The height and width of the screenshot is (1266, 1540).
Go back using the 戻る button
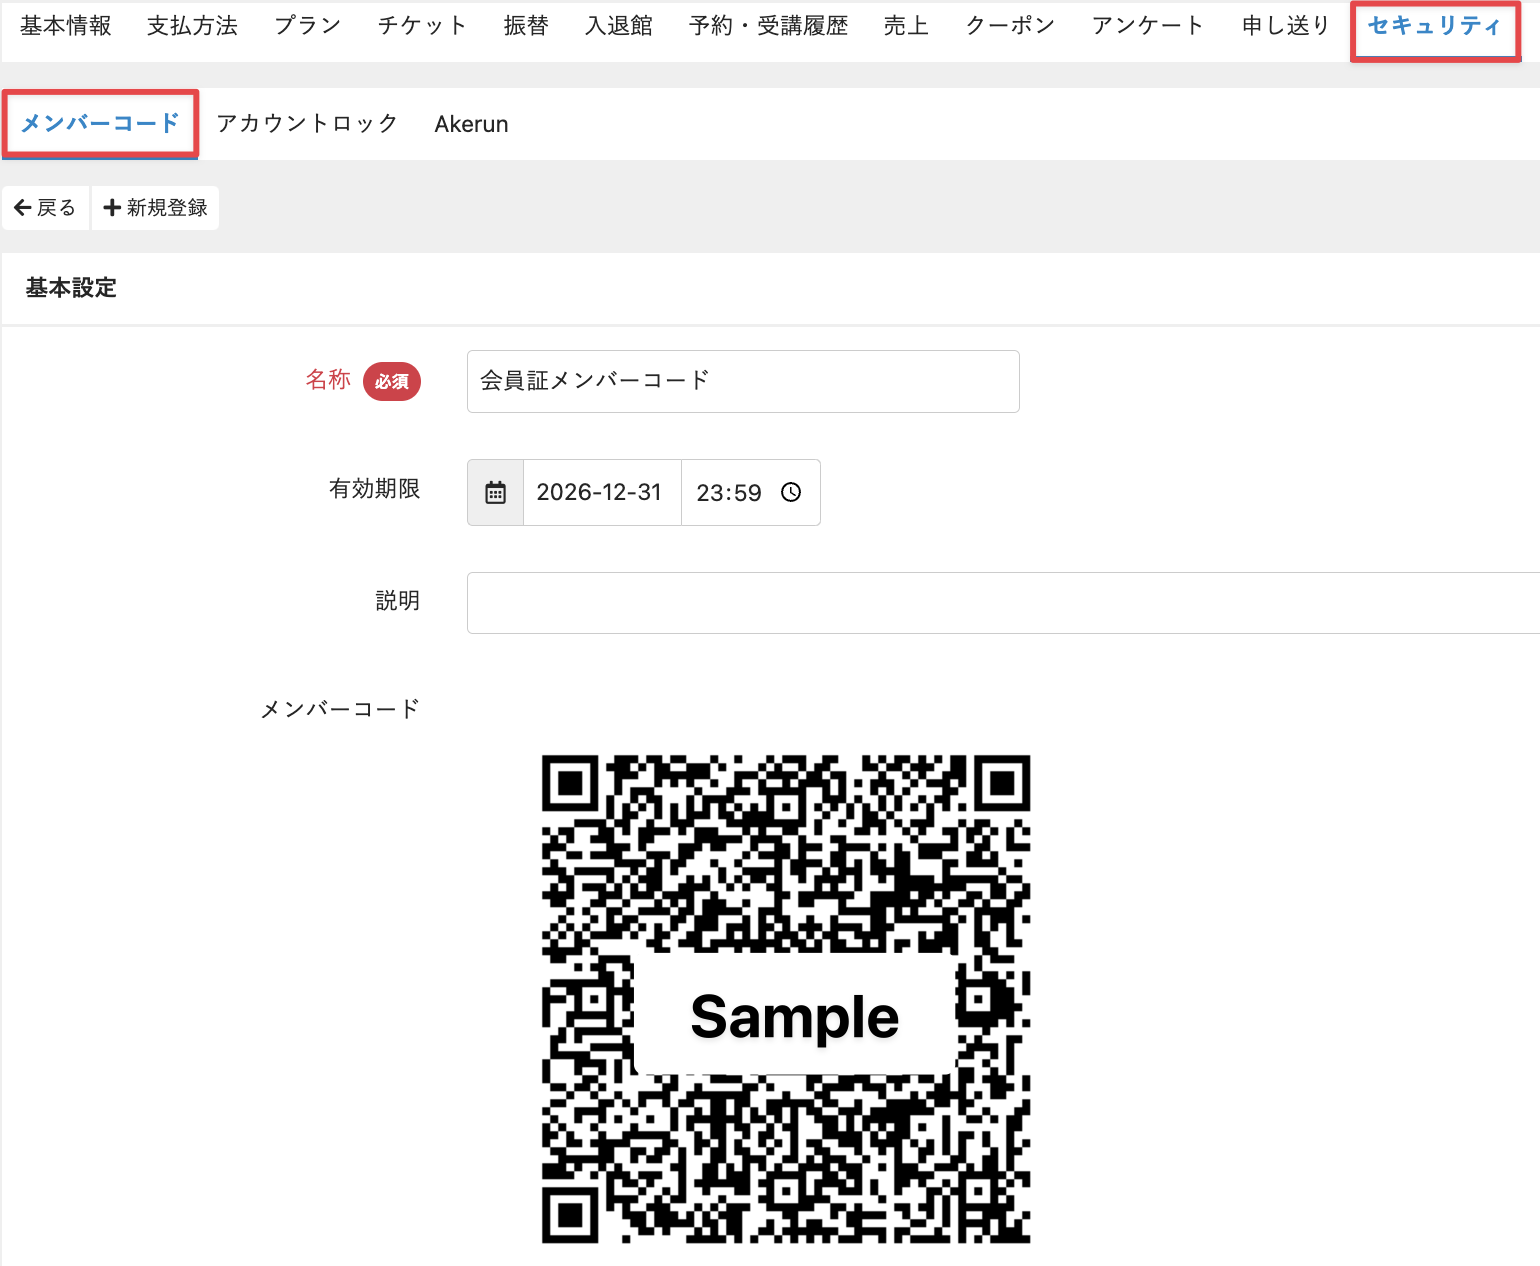[x=46, y=208]
